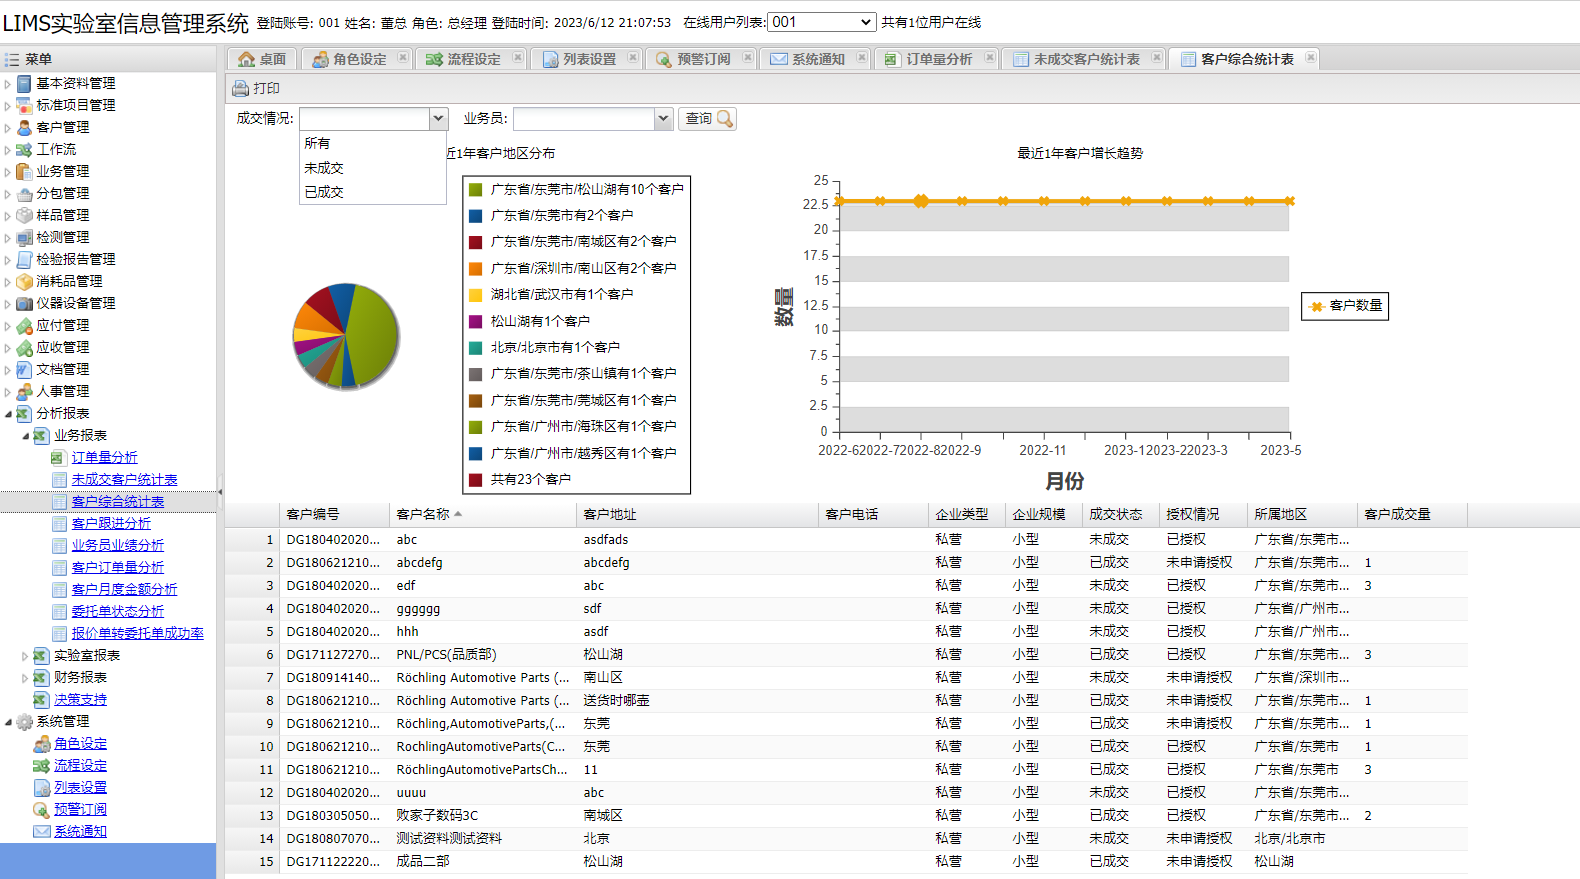1580x879 pixels.
Task: Click cell PNL/PCS(品质部) in table
Action: 446,654
